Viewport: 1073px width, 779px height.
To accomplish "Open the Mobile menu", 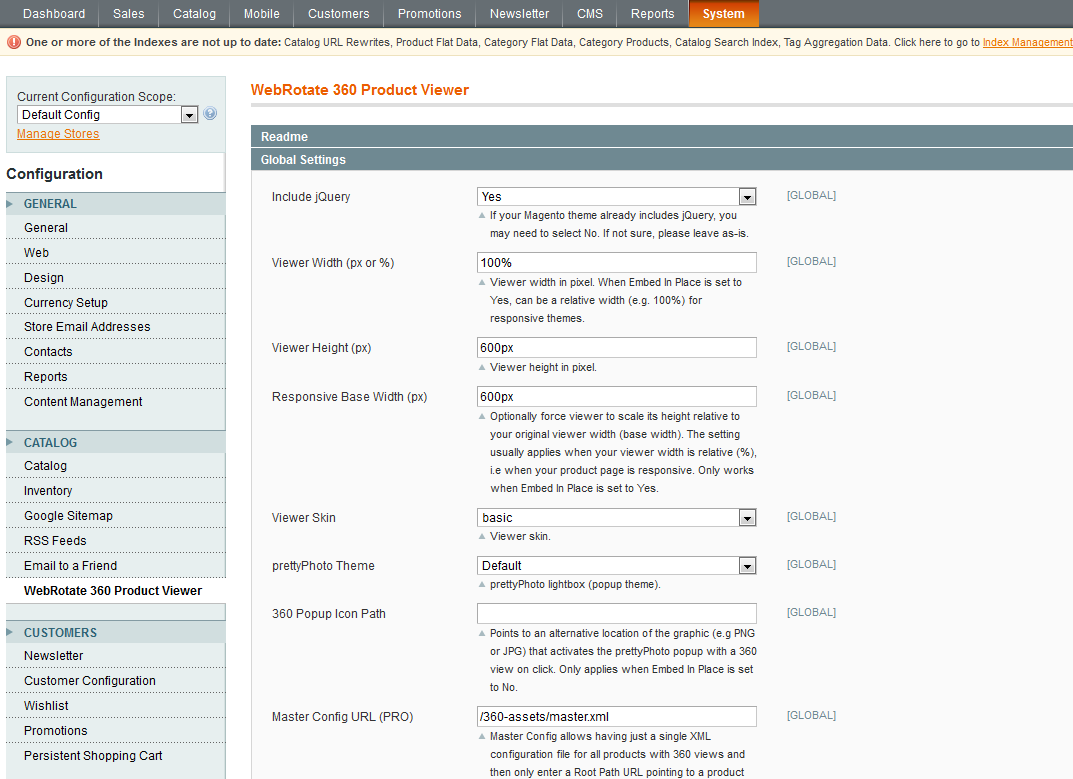I will coord(261,14).
